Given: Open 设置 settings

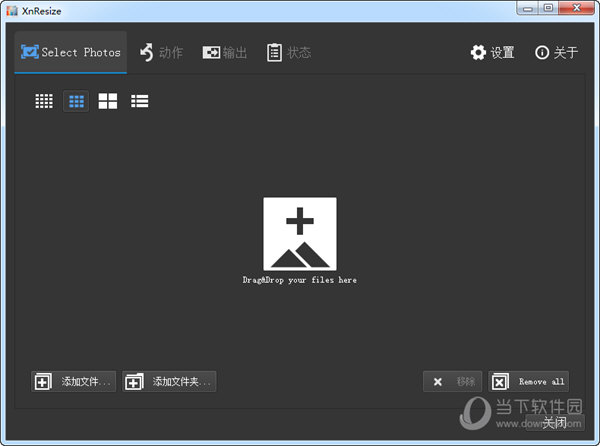Looking at the screenshot, I should [x=492, y=52].
